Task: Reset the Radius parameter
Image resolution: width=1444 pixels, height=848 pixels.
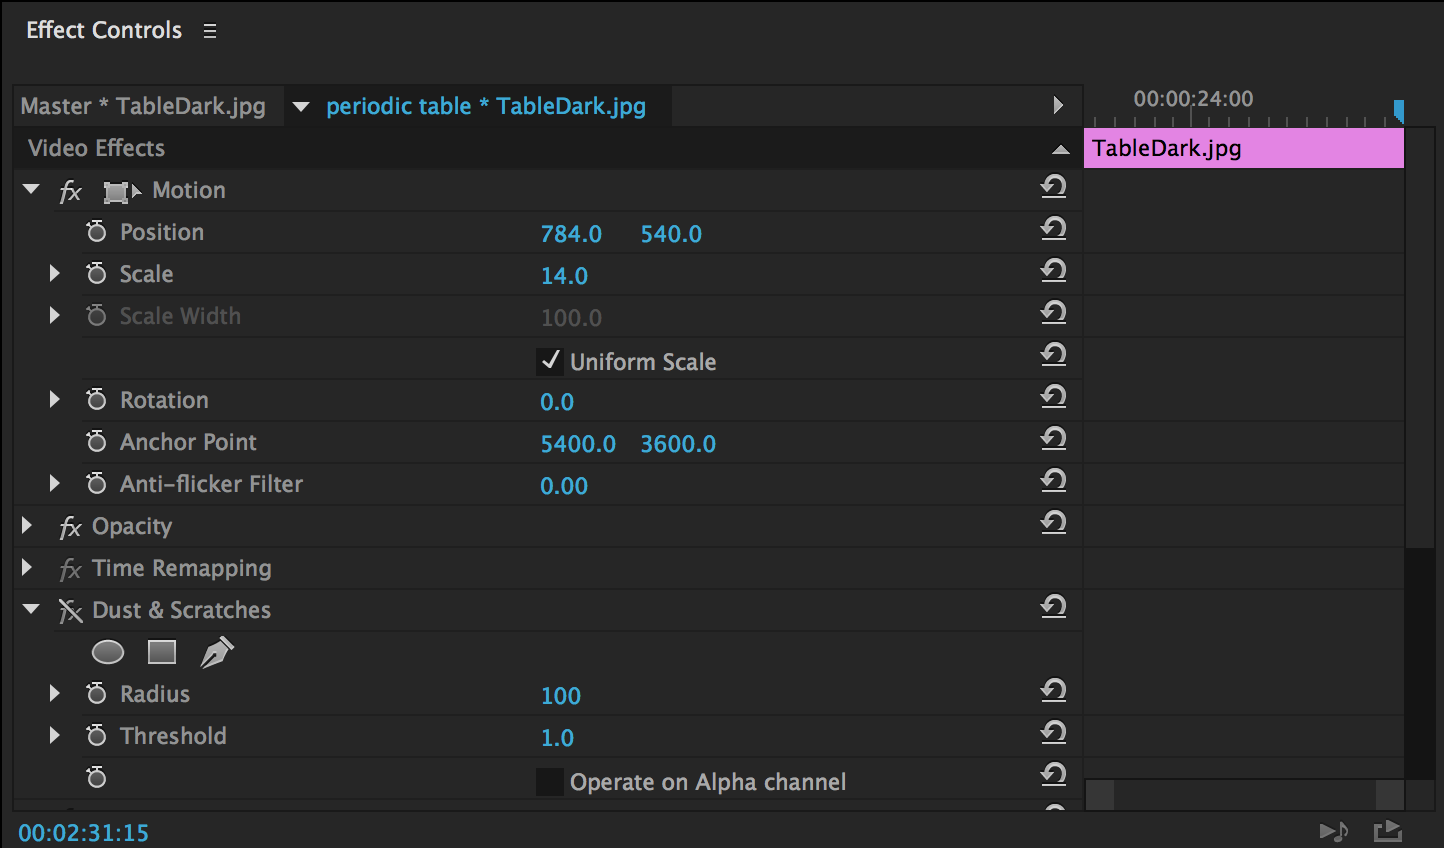Action: (1053, 691)
